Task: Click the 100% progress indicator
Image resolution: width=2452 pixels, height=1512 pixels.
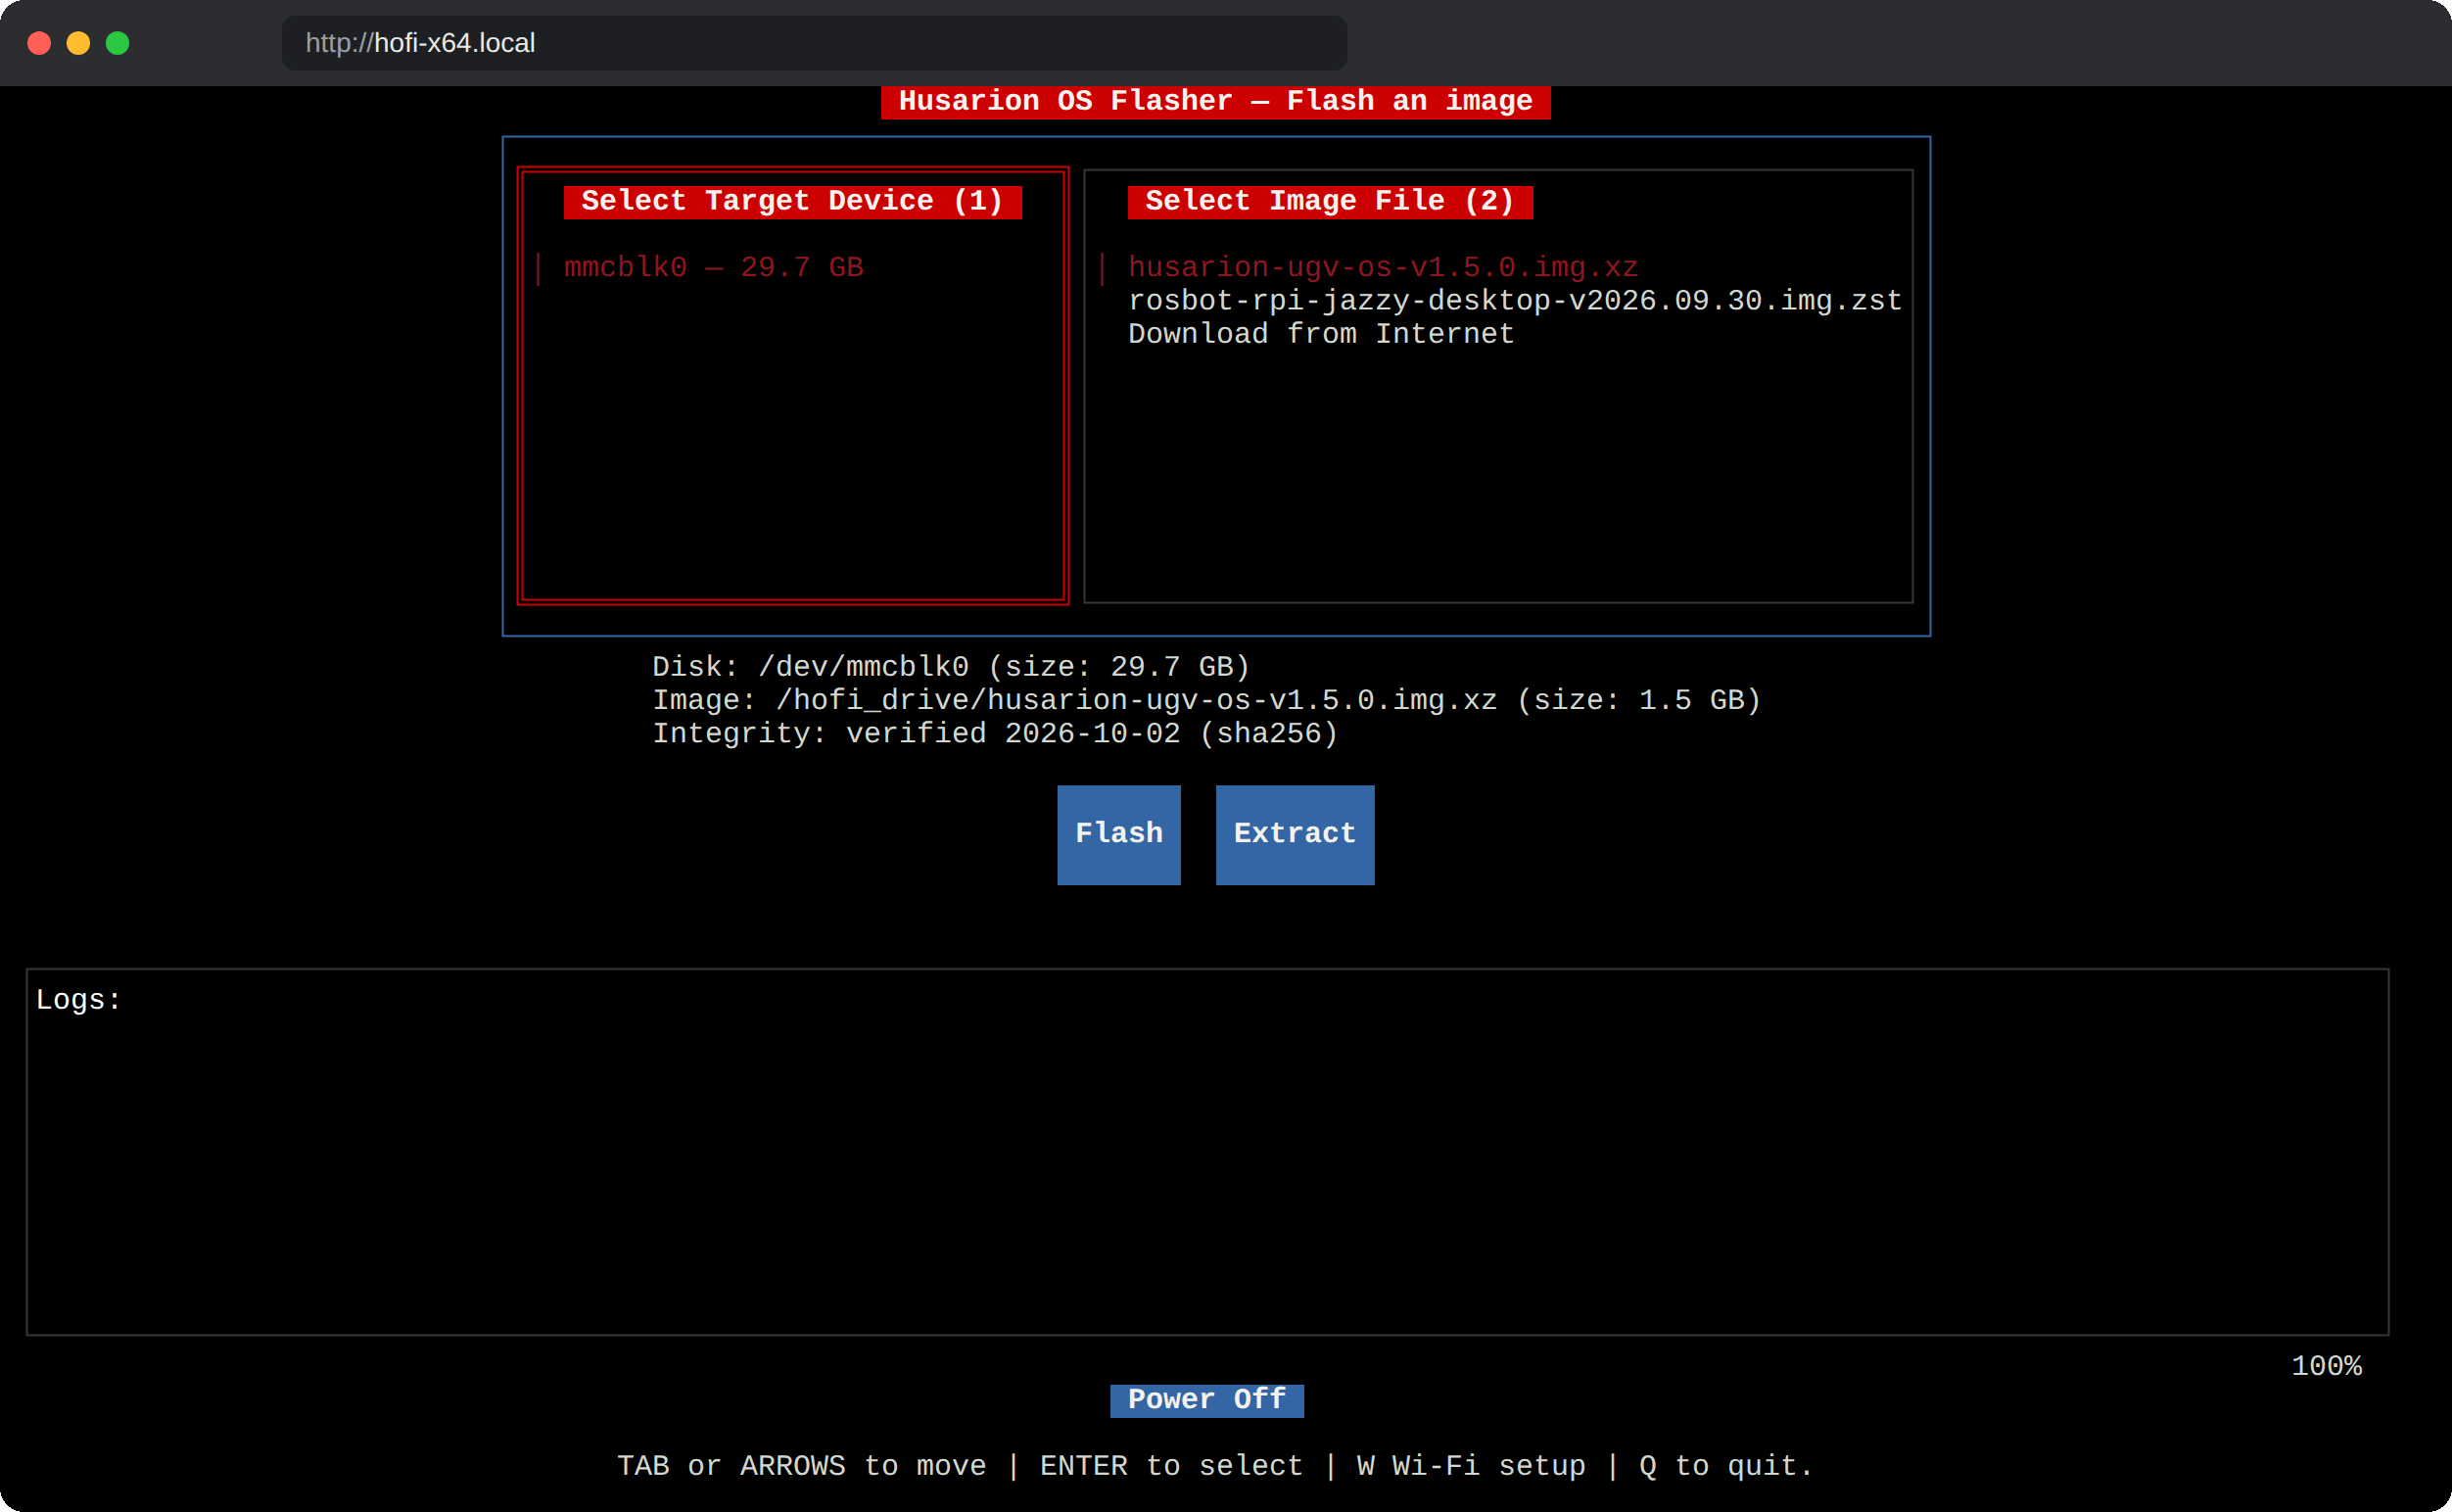Action: point(2325,1366)
